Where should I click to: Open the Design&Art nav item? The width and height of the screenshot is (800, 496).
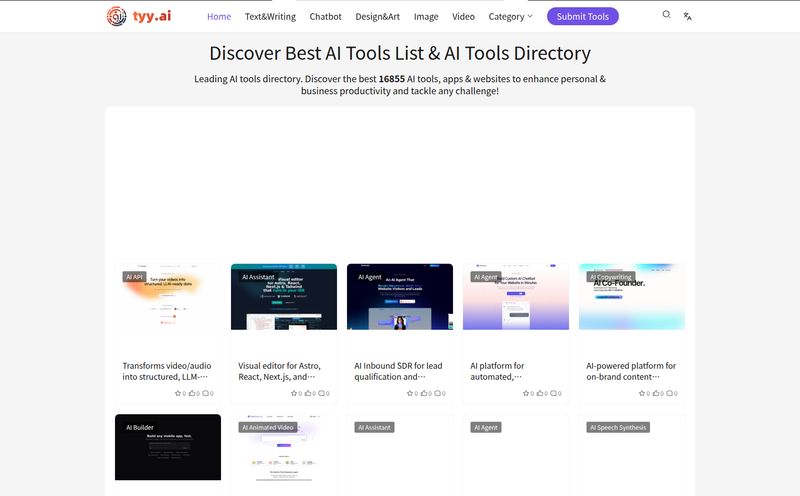point(378,17)
